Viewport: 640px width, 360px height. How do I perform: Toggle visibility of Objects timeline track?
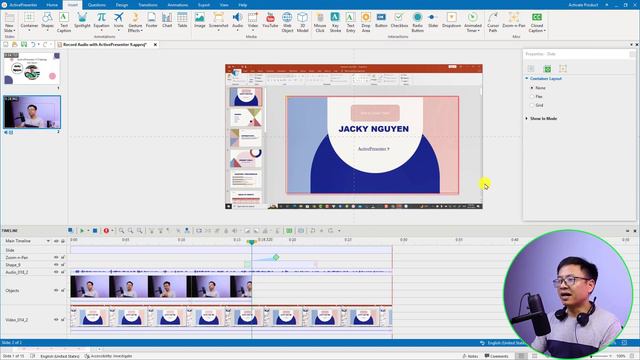(x=56, y=291)
